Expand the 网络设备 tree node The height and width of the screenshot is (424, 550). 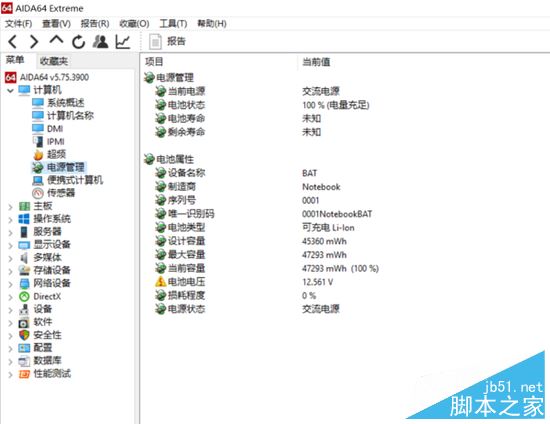click(x=10, y=284)
